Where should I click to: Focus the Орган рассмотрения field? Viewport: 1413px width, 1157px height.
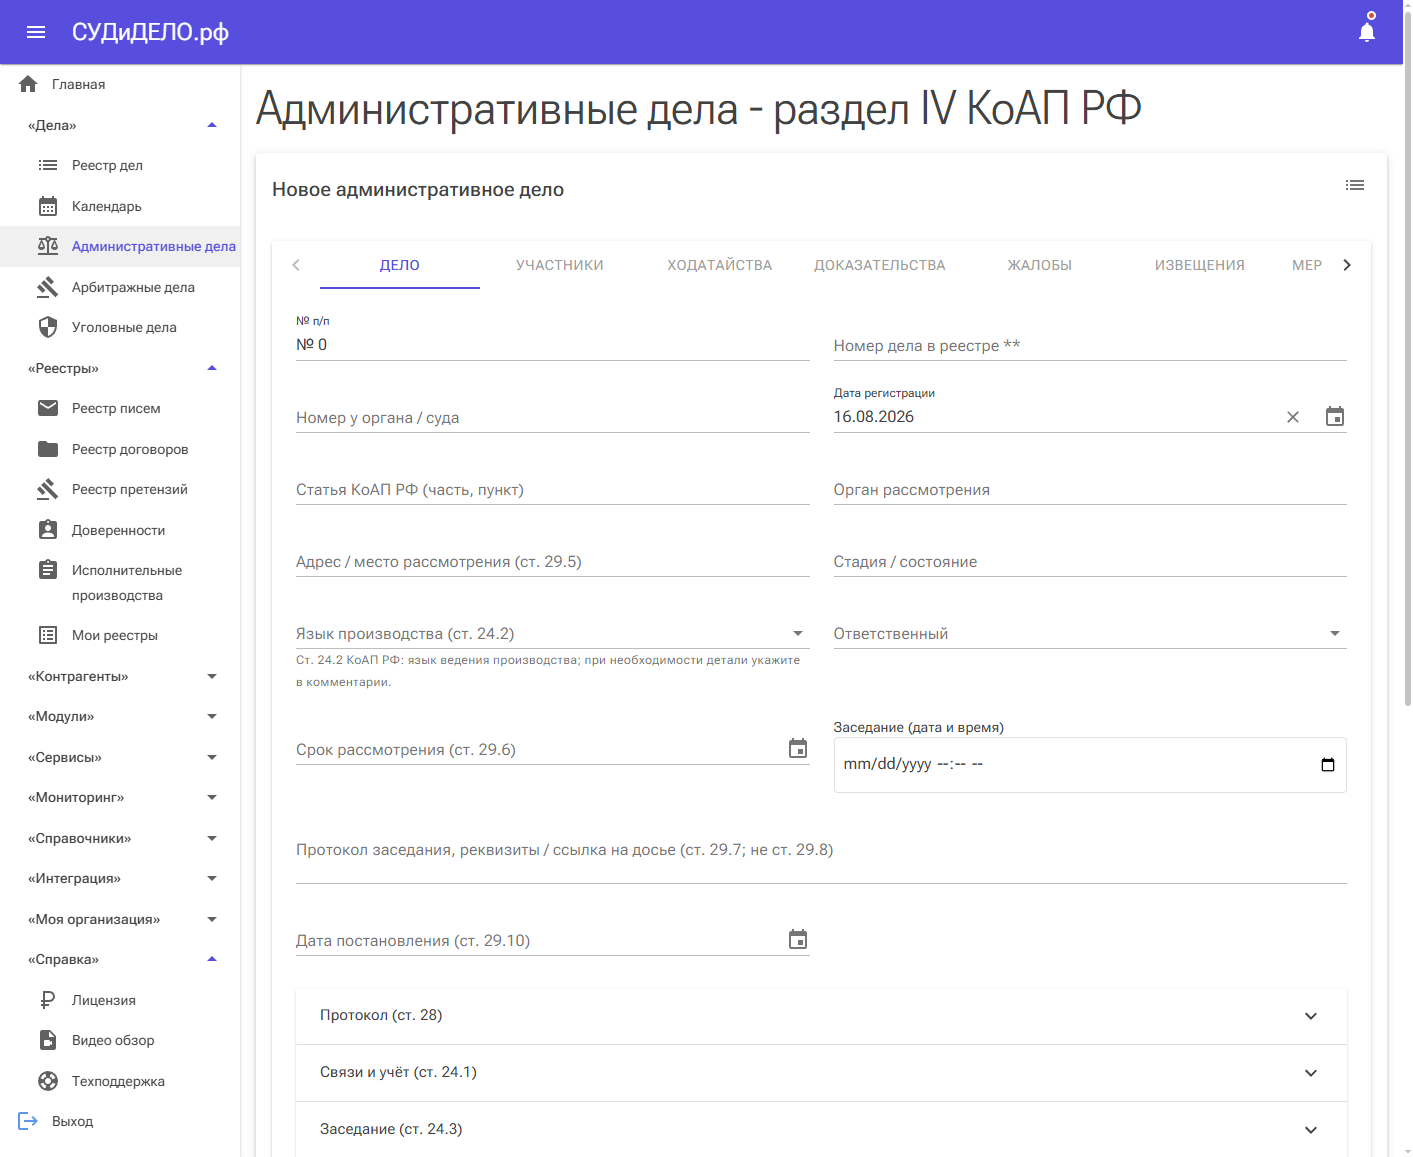point(1090,489)
